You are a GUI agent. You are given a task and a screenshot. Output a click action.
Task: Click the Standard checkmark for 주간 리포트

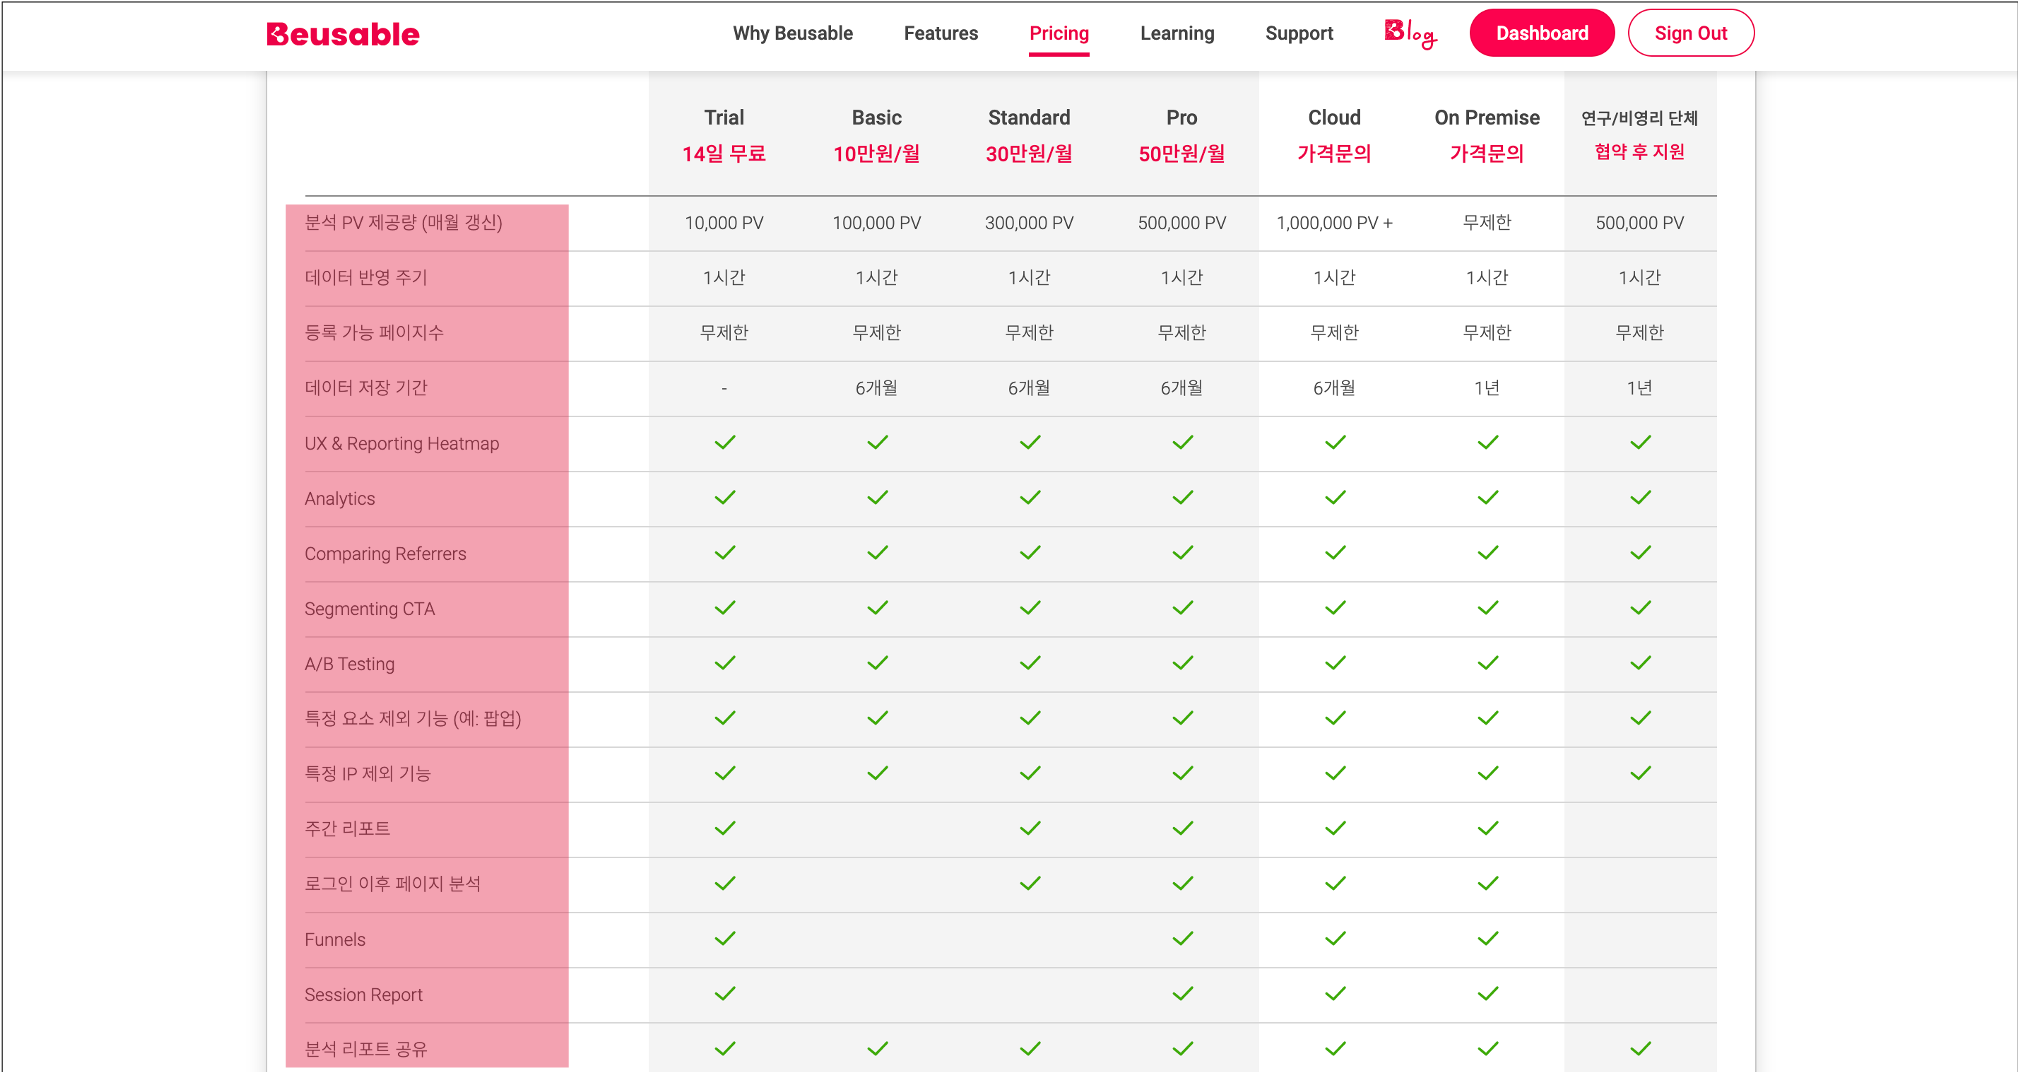[1030, 828]
